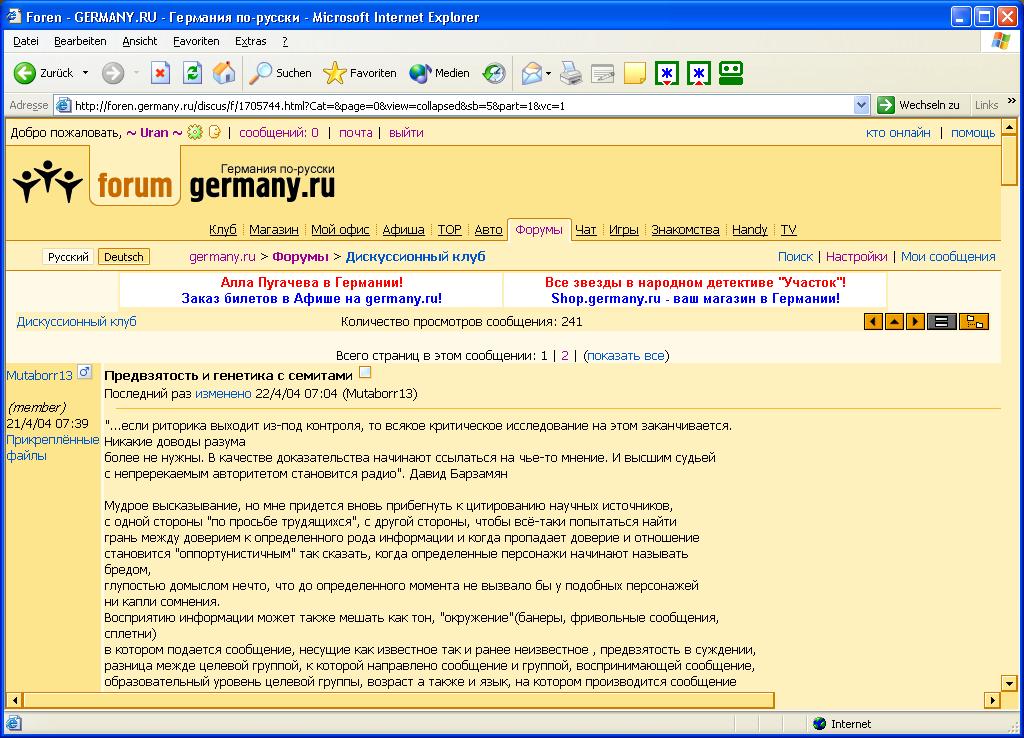Select the Чат navigation tab
This screenshot has width=1024, height=738.
coord(586,230)
